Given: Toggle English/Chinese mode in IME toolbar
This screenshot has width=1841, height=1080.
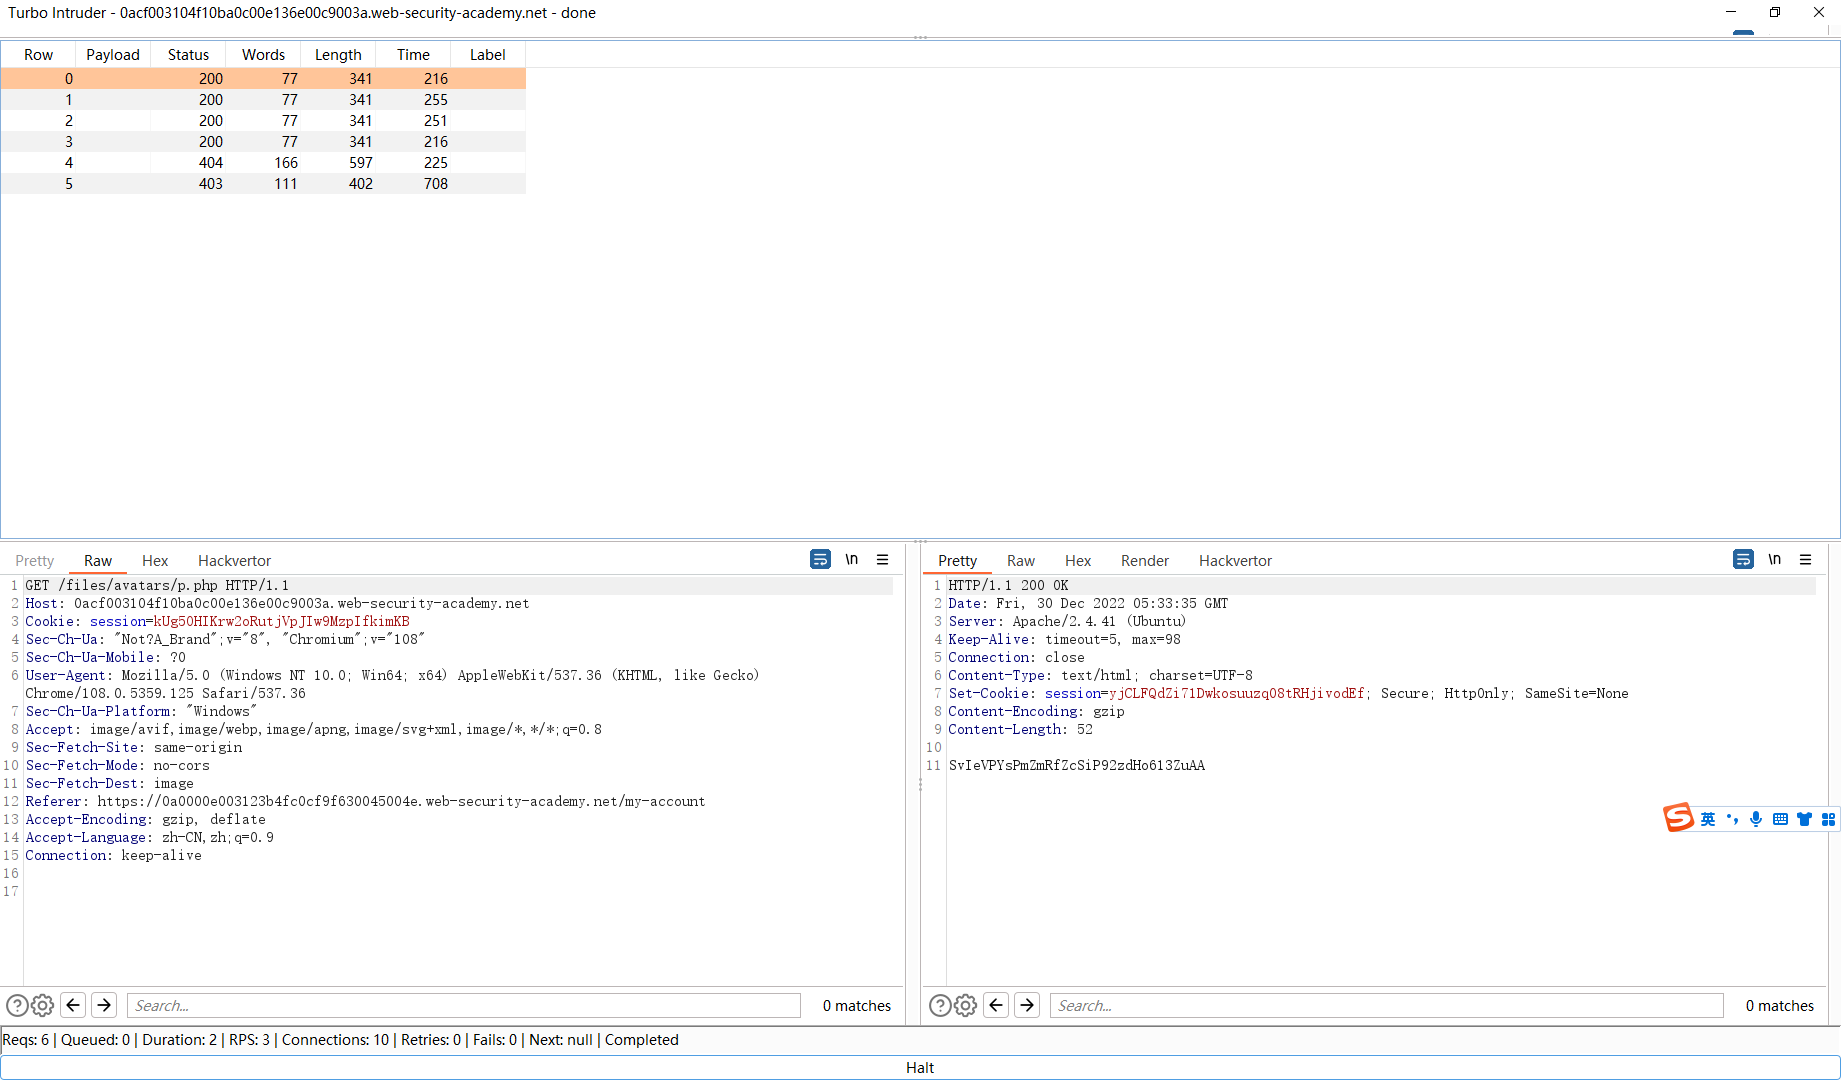Looking at the screenshot, I should 1708,819.
